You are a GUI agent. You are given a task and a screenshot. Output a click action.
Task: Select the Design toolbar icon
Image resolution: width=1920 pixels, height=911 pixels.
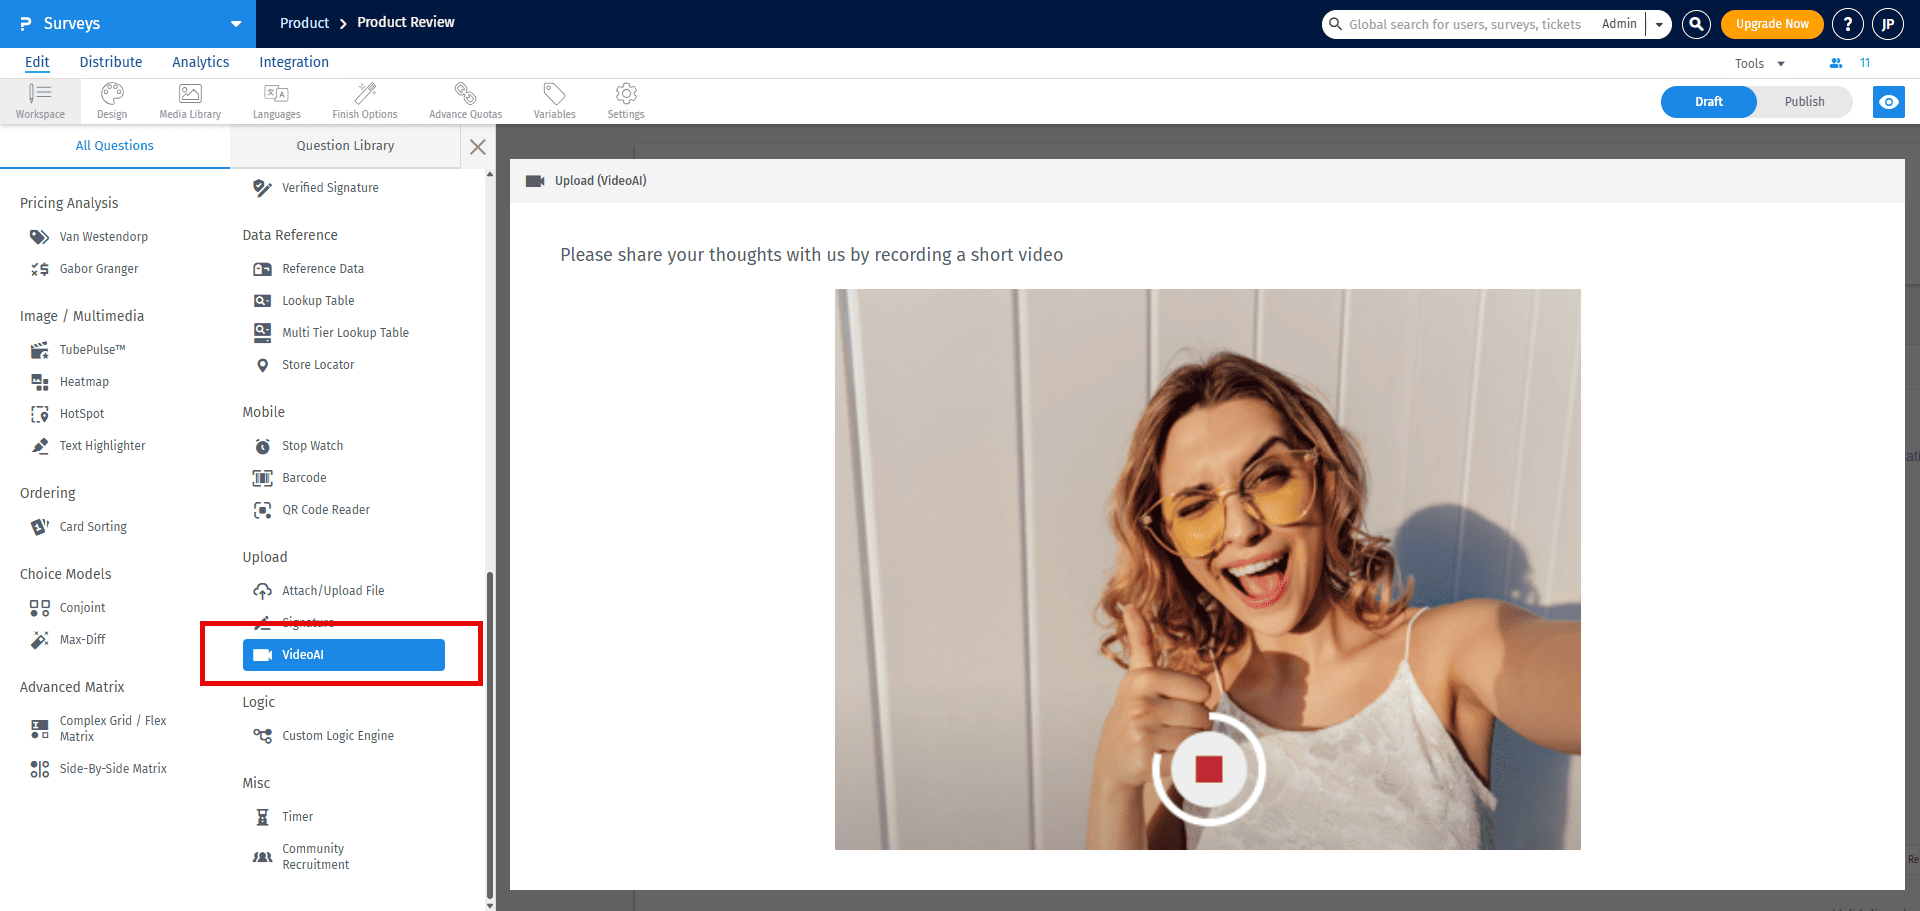click(x=111, y=100)
